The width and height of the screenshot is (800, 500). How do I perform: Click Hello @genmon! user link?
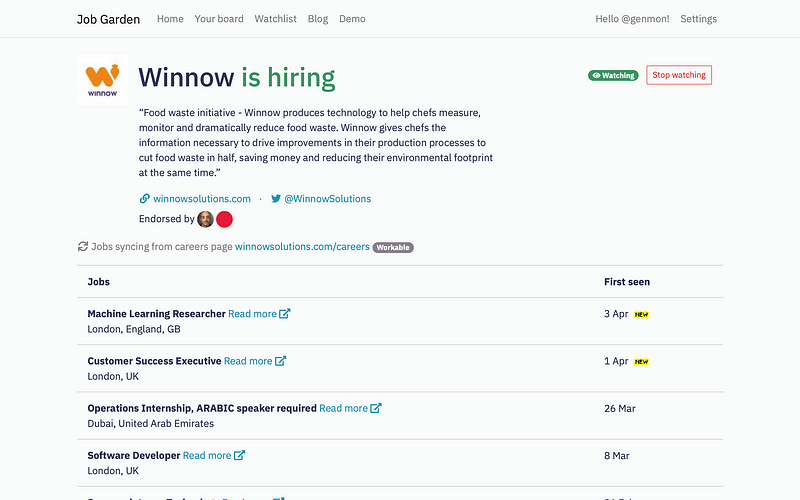coord(632,19)
